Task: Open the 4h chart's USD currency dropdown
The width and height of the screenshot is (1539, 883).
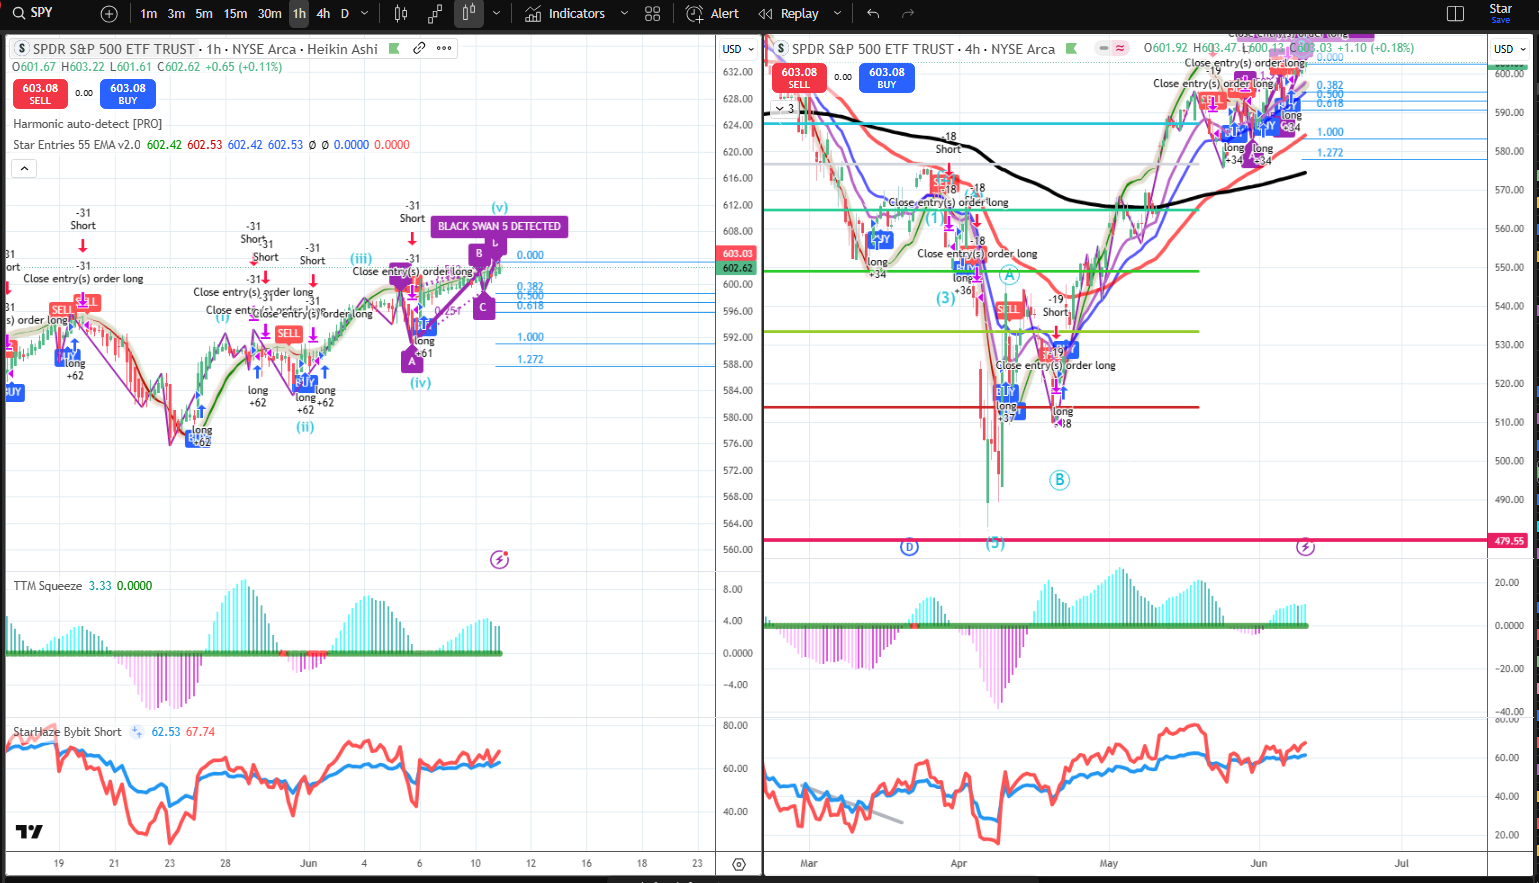Action: [1510, 49]
